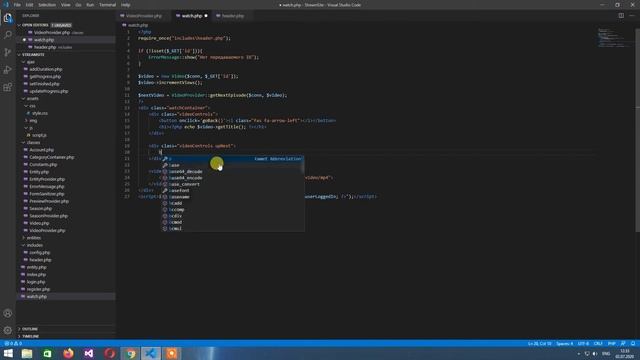The image size is (640, 360).
Task: Open the Edit menu
Action: 29,5
